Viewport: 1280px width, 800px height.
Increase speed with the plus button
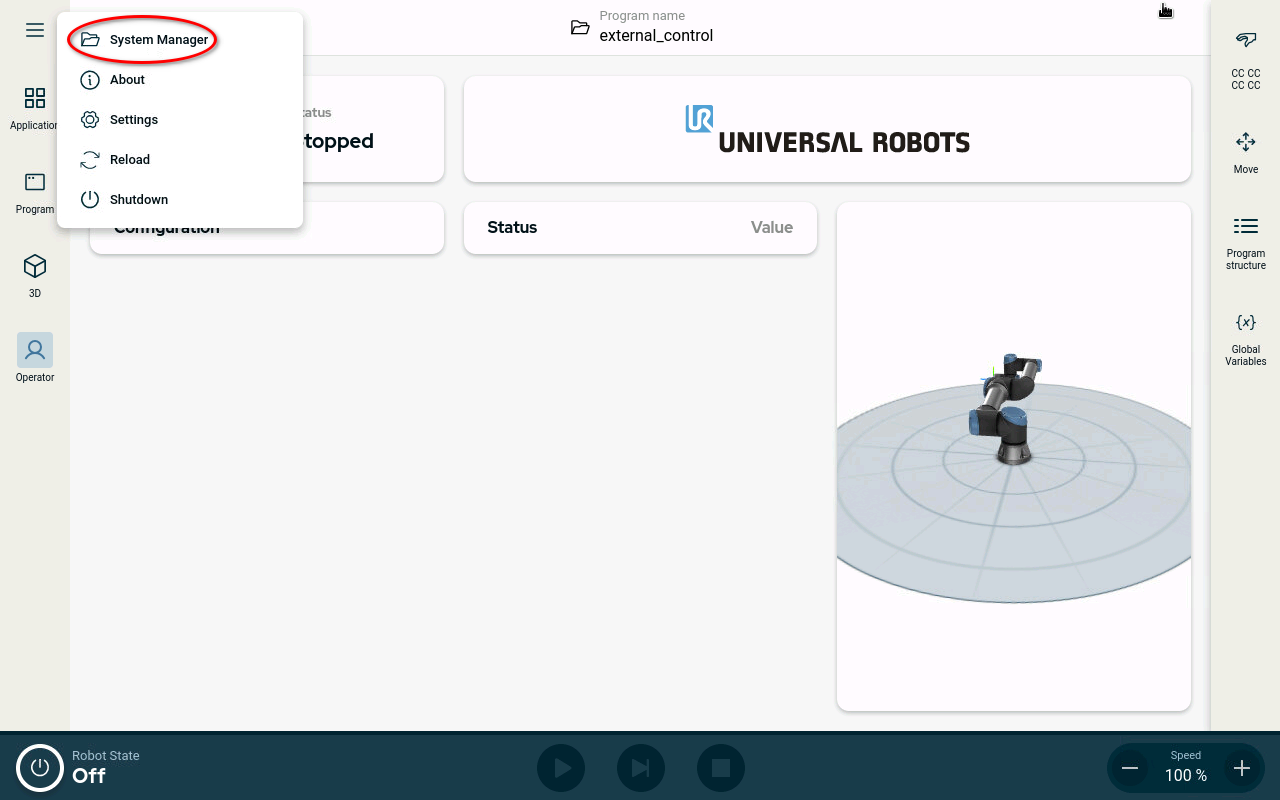(x=1242, y=768)
